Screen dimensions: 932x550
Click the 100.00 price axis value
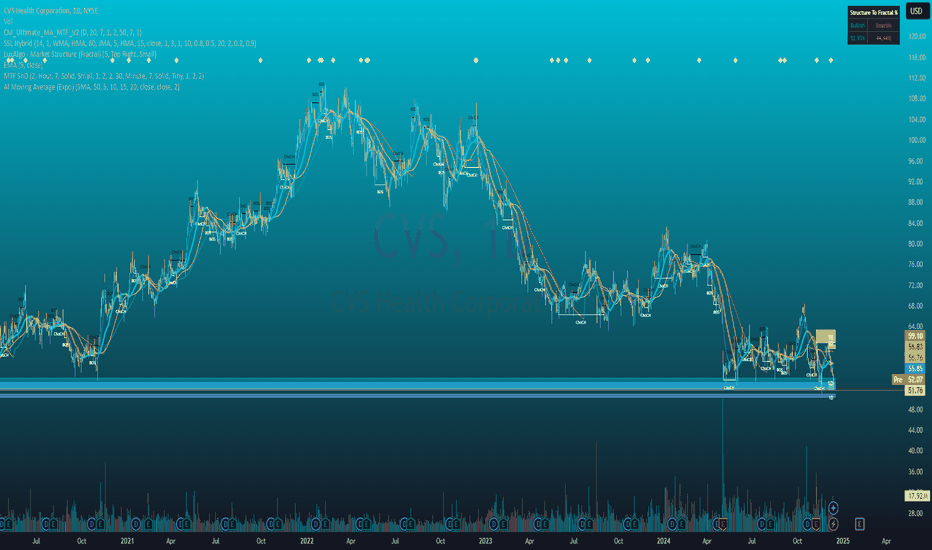917,140
